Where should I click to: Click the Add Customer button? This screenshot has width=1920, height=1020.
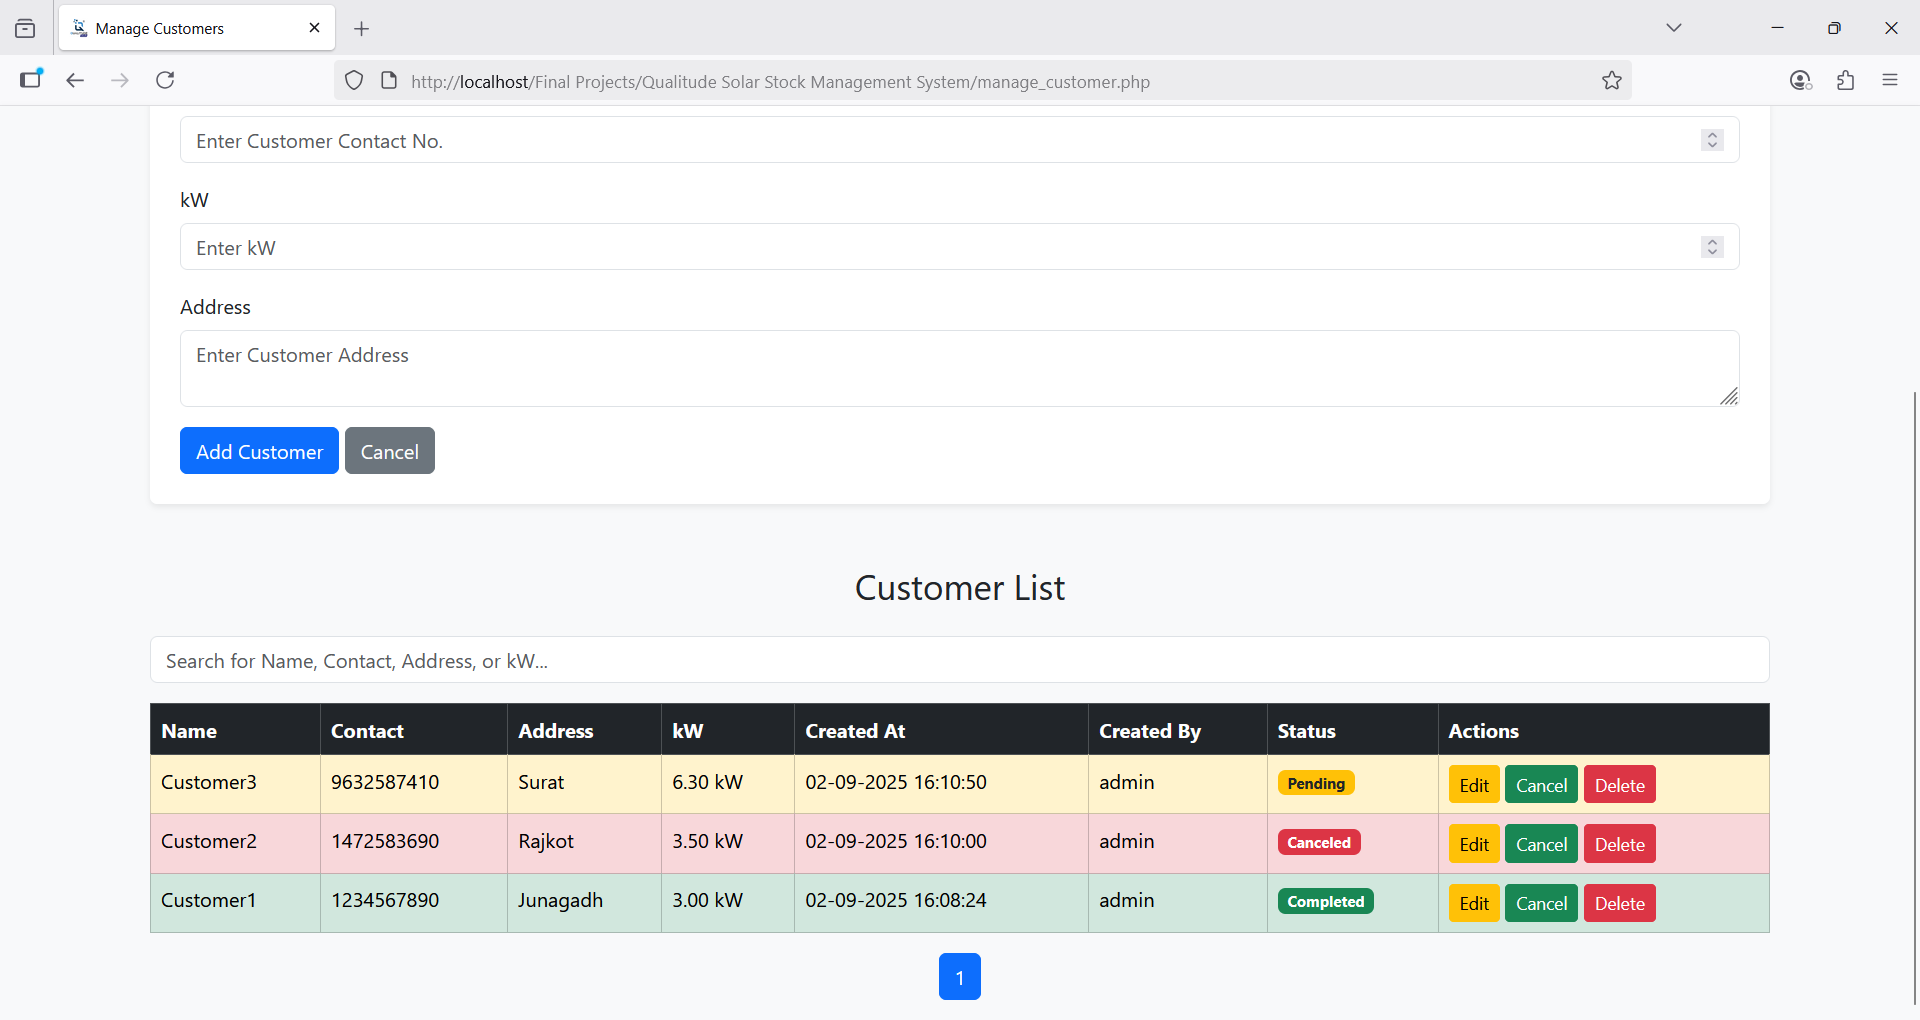coord(259,451)
